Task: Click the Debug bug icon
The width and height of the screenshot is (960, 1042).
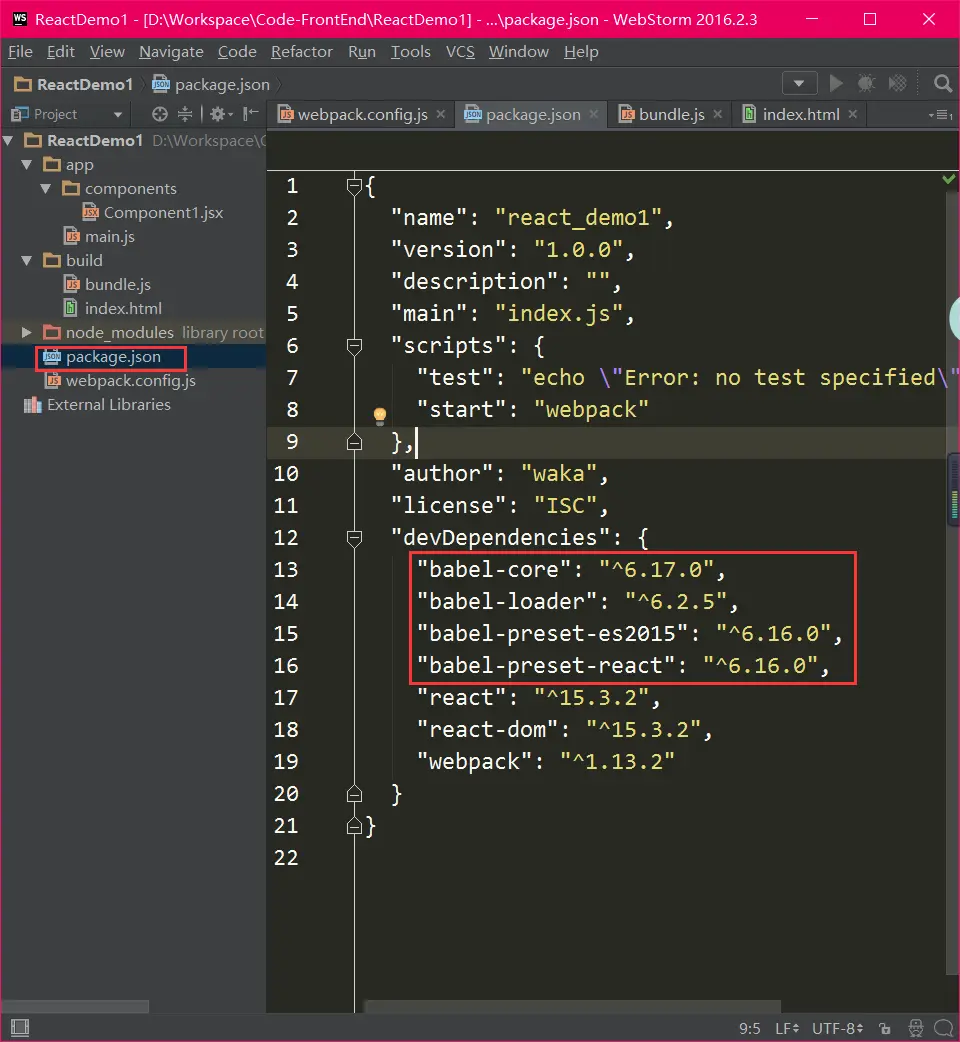Action: 866,84
